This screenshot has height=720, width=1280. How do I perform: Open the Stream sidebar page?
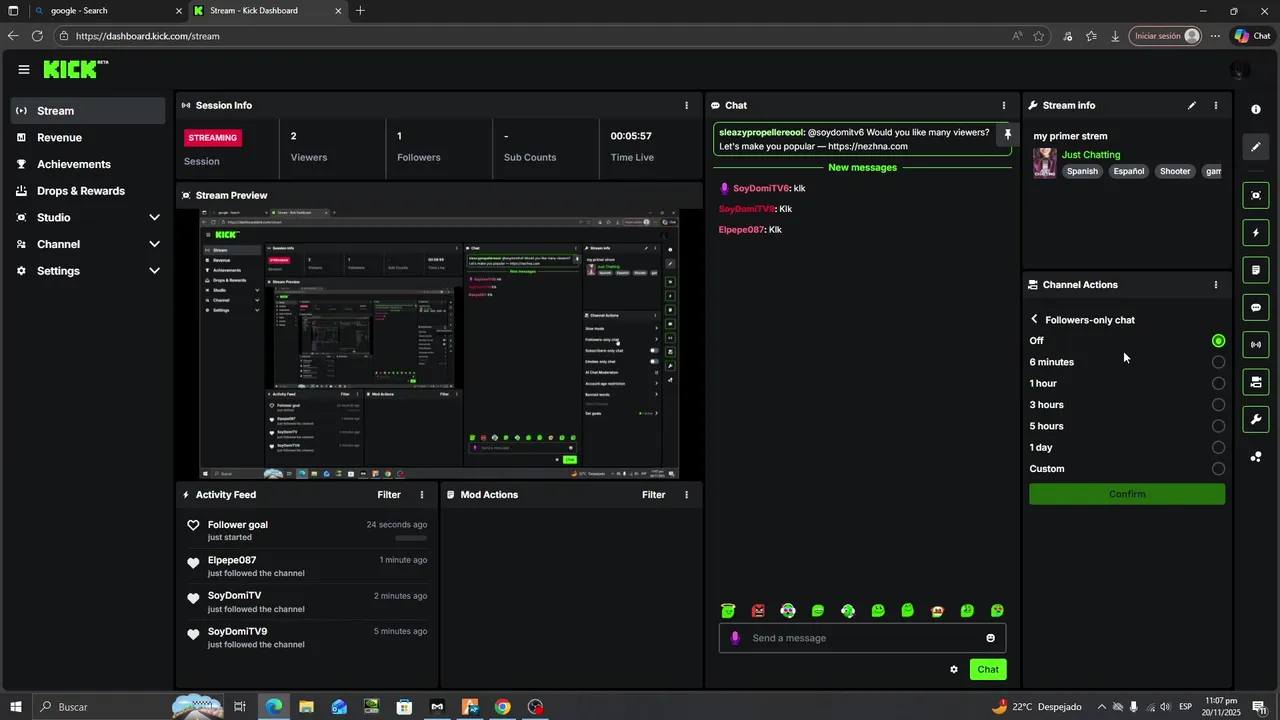coord(88,111)
